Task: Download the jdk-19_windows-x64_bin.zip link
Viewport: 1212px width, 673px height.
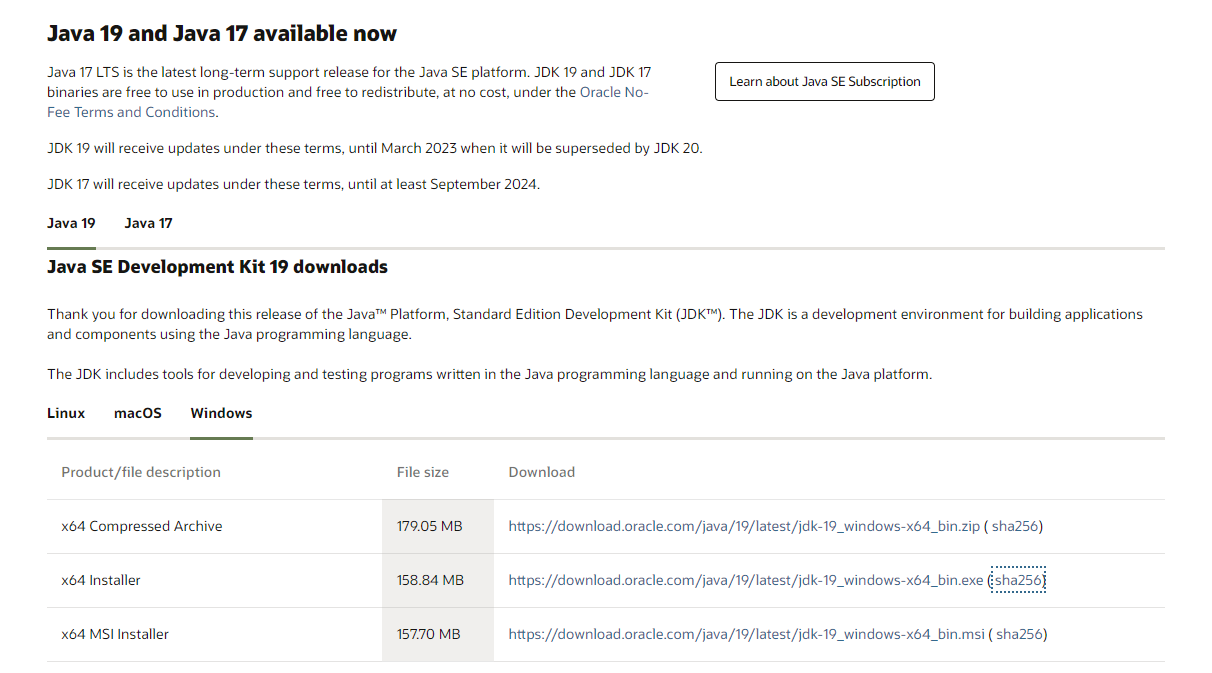Action: point(744,526)
